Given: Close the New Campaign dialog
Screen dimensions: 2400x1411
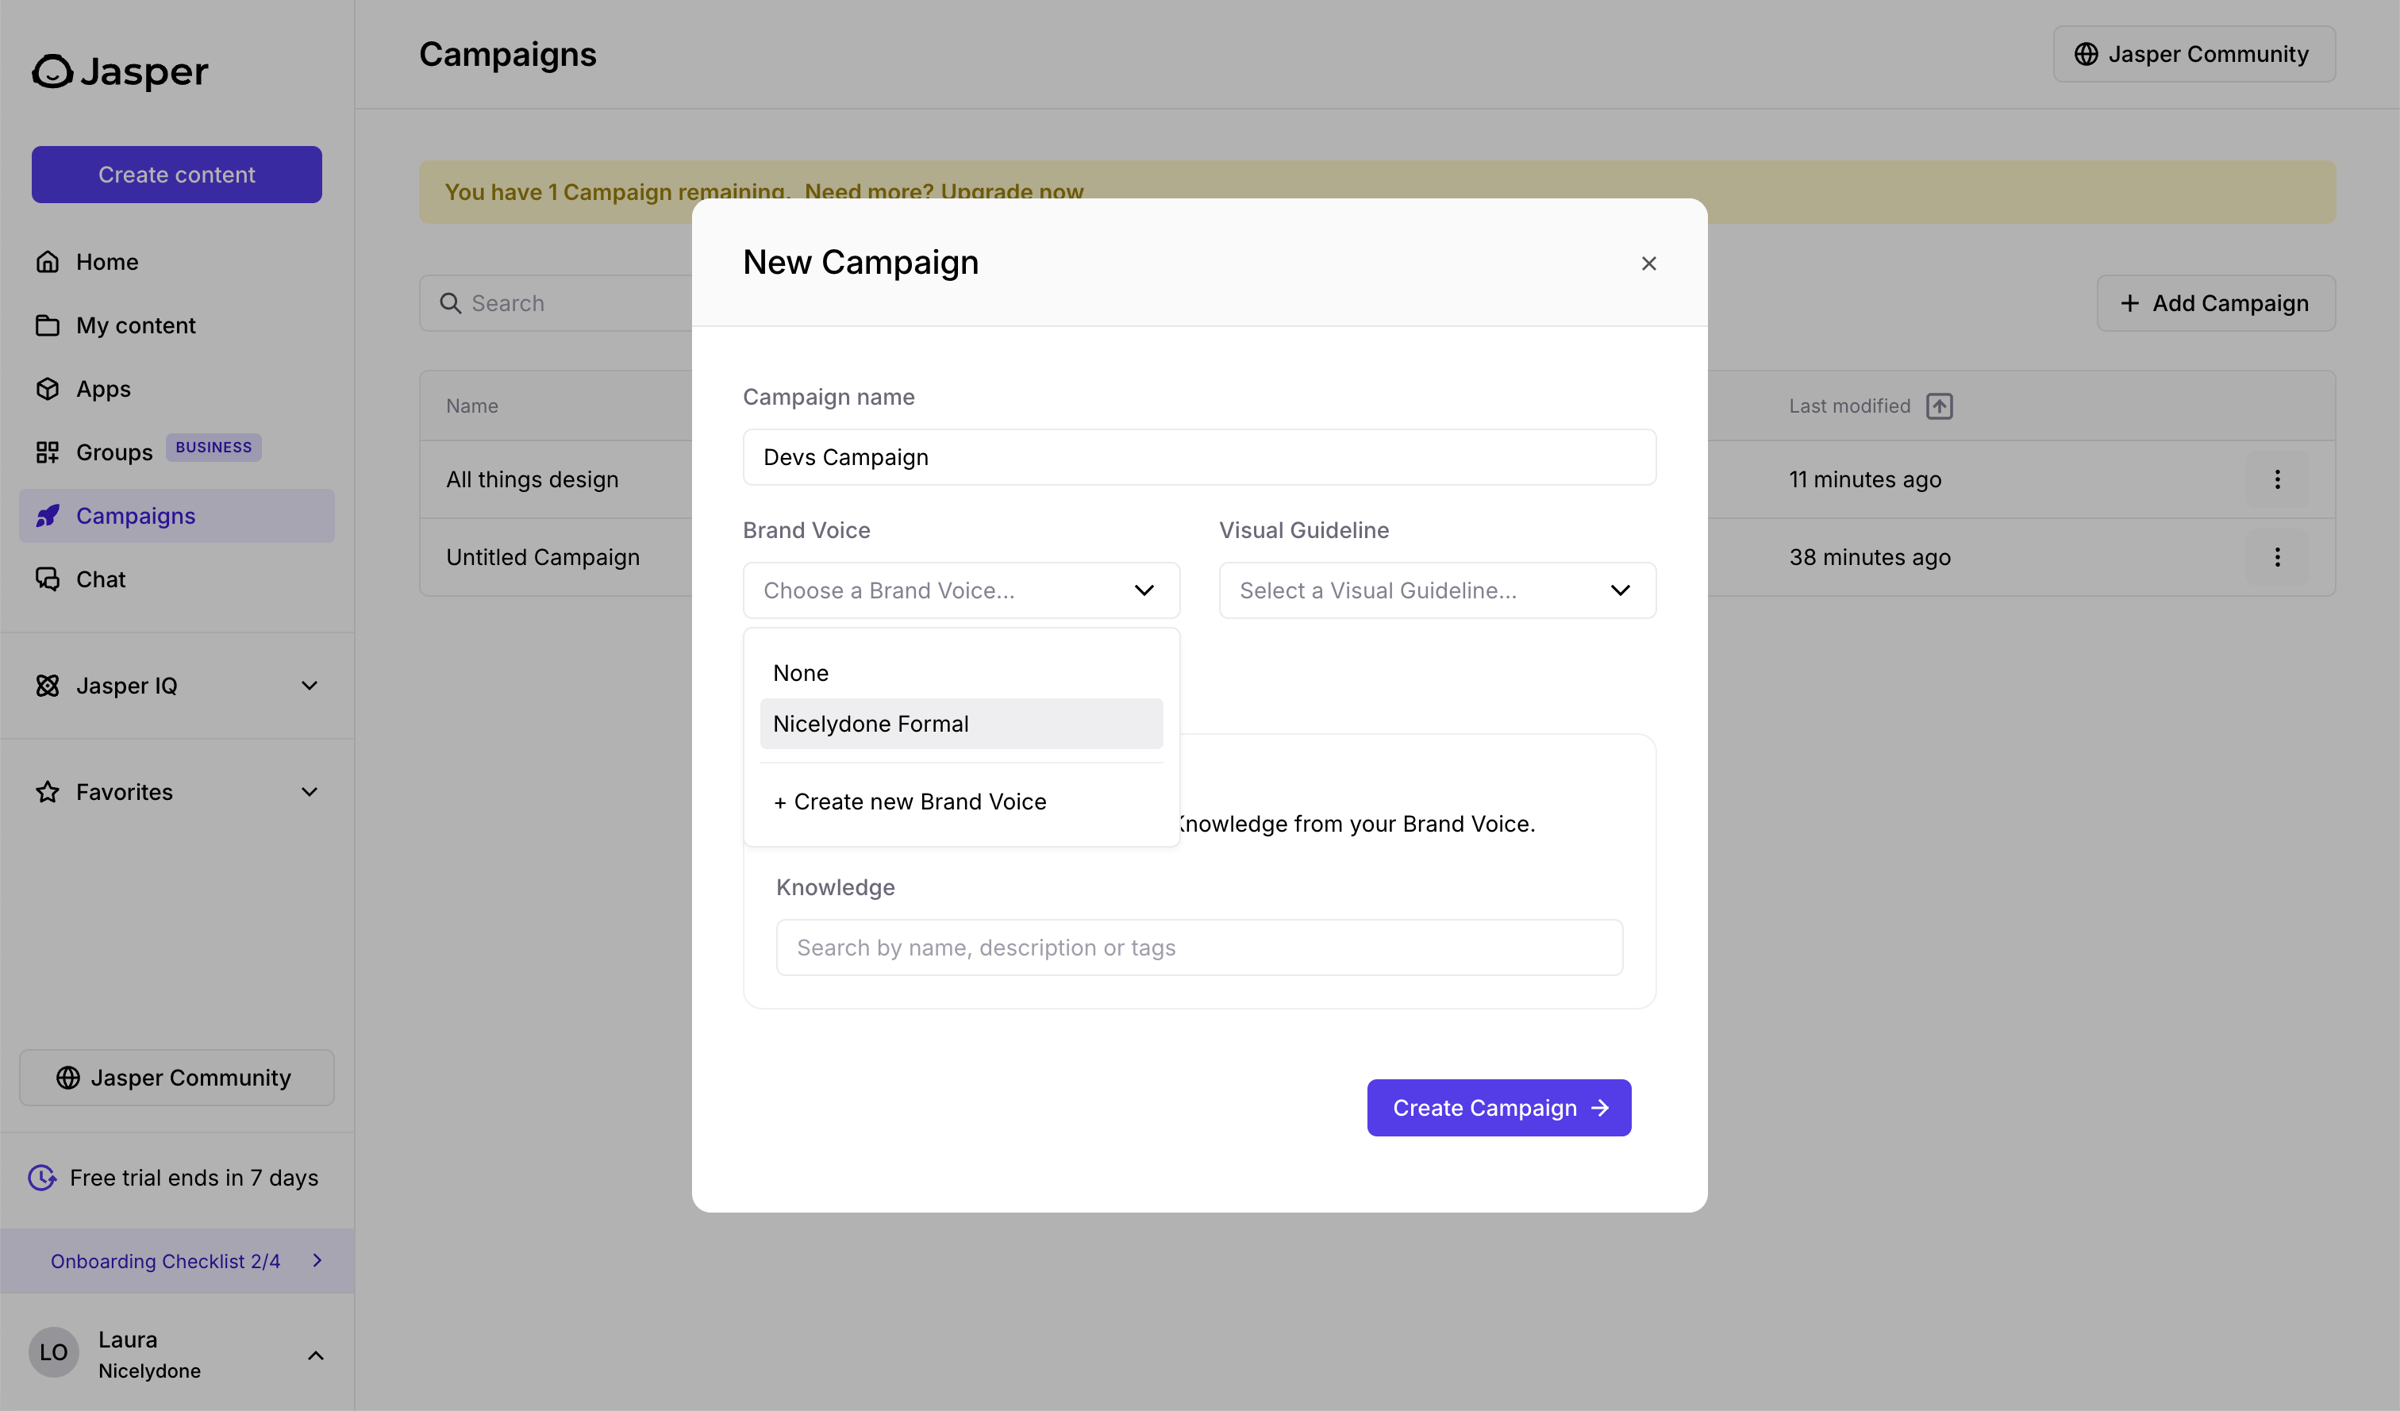Looking at the screenshot, I should click(x=1649, y=263).
